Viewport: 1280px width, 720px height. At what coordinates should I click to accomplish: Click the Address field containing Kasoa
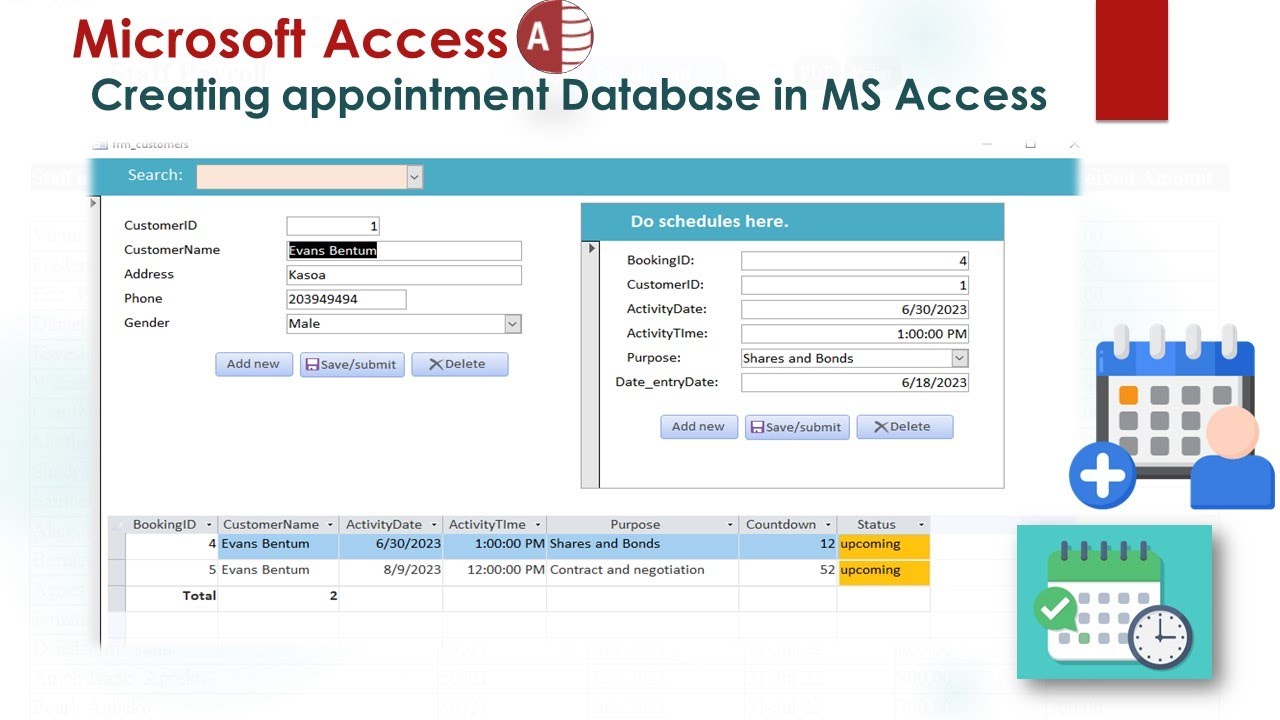tap(404, 275)
